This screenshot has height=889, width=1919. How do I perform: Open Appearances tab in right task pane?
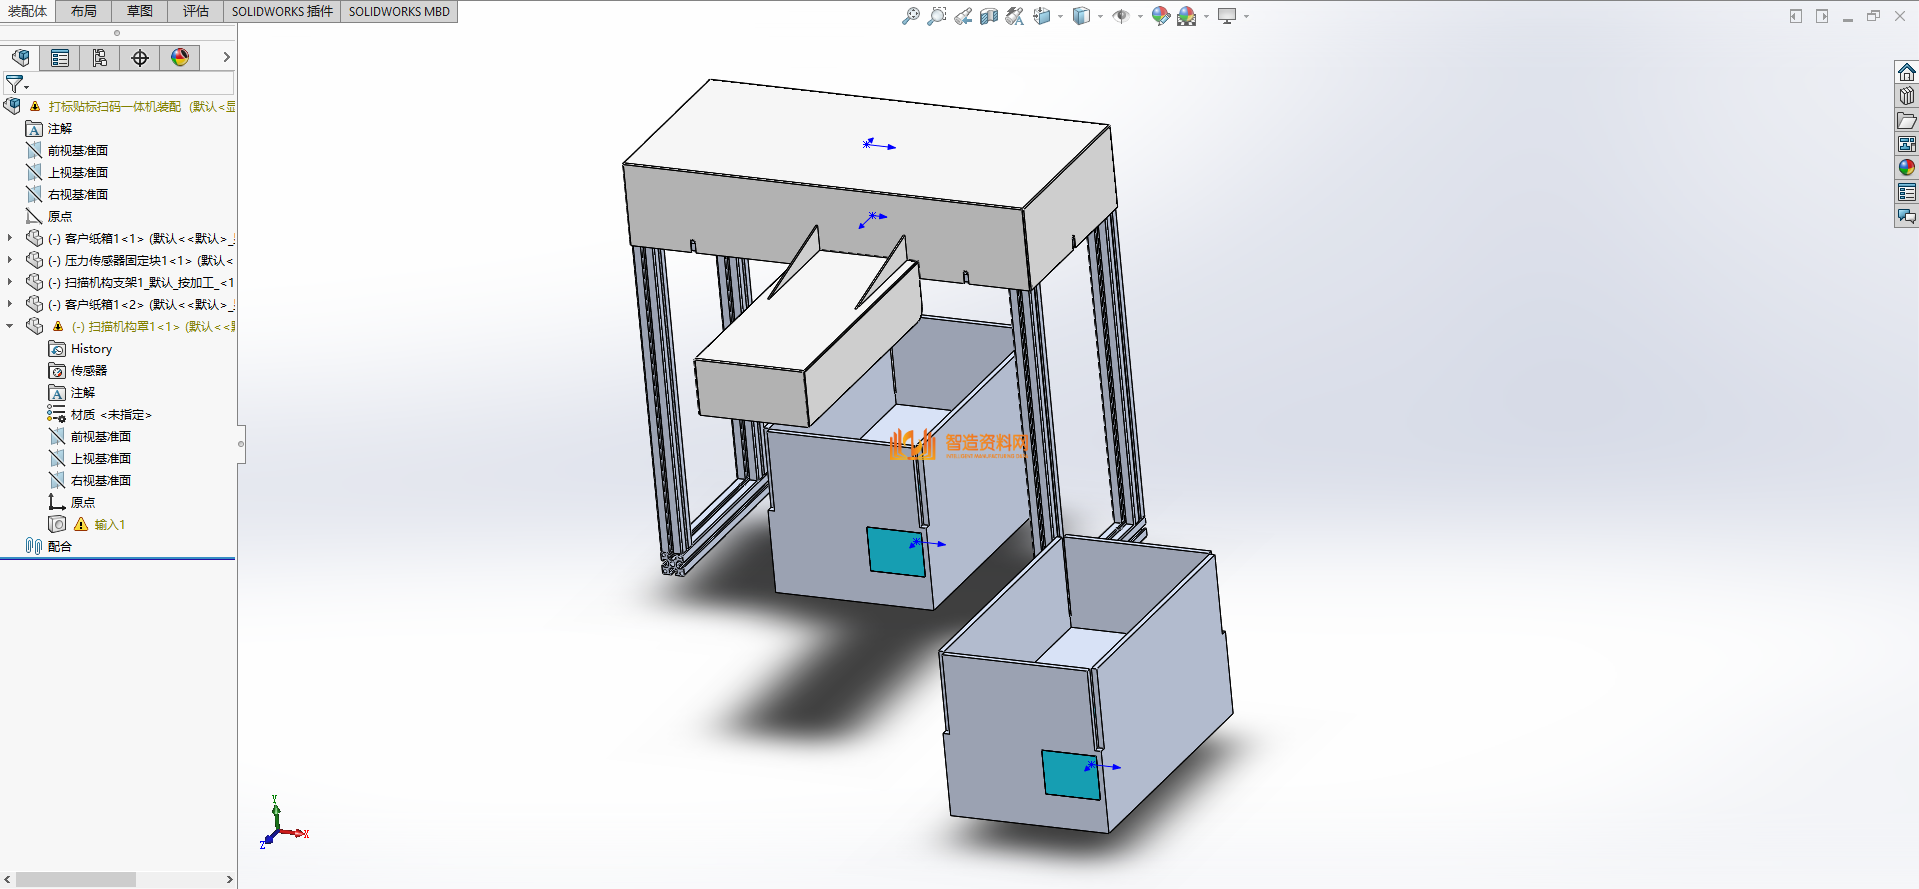point(1906,168)
